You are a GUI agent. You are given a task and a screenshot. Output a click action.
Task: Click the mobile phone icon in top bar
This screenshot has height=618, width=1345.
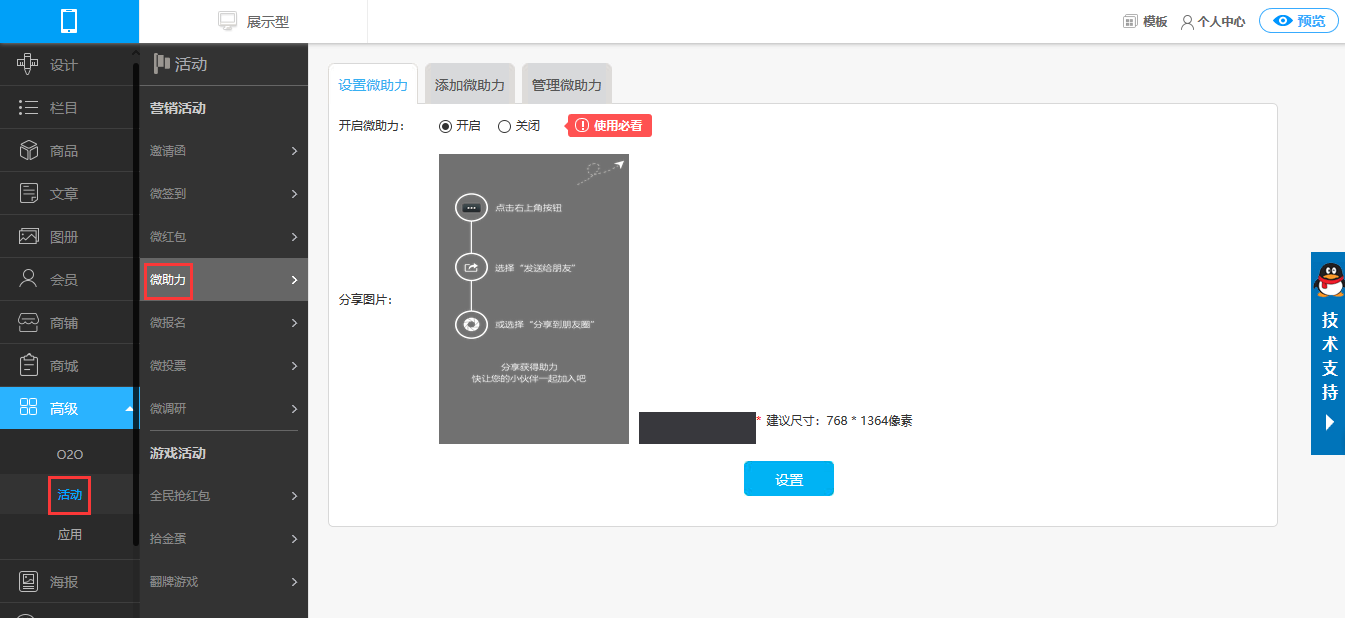coord(69,21)
